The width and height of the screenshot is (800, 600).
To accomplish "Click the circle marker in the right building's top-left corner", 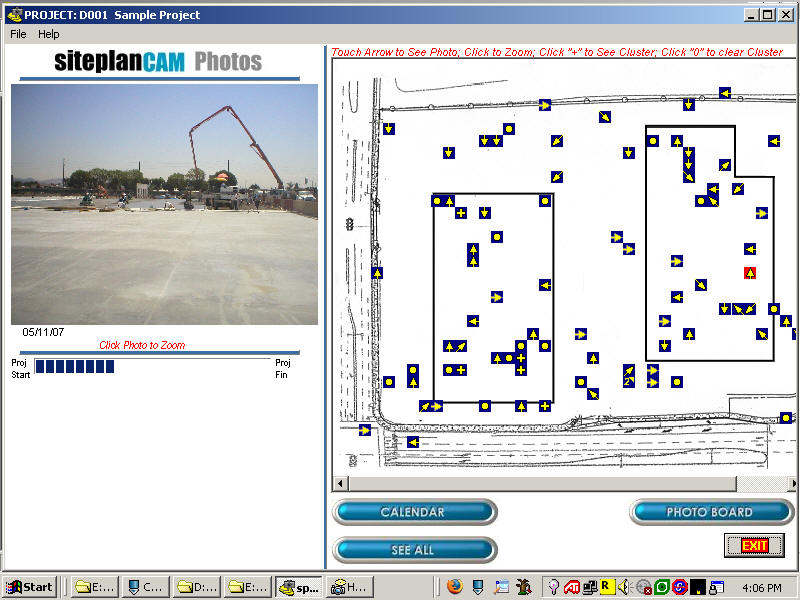I will [653, 141].
